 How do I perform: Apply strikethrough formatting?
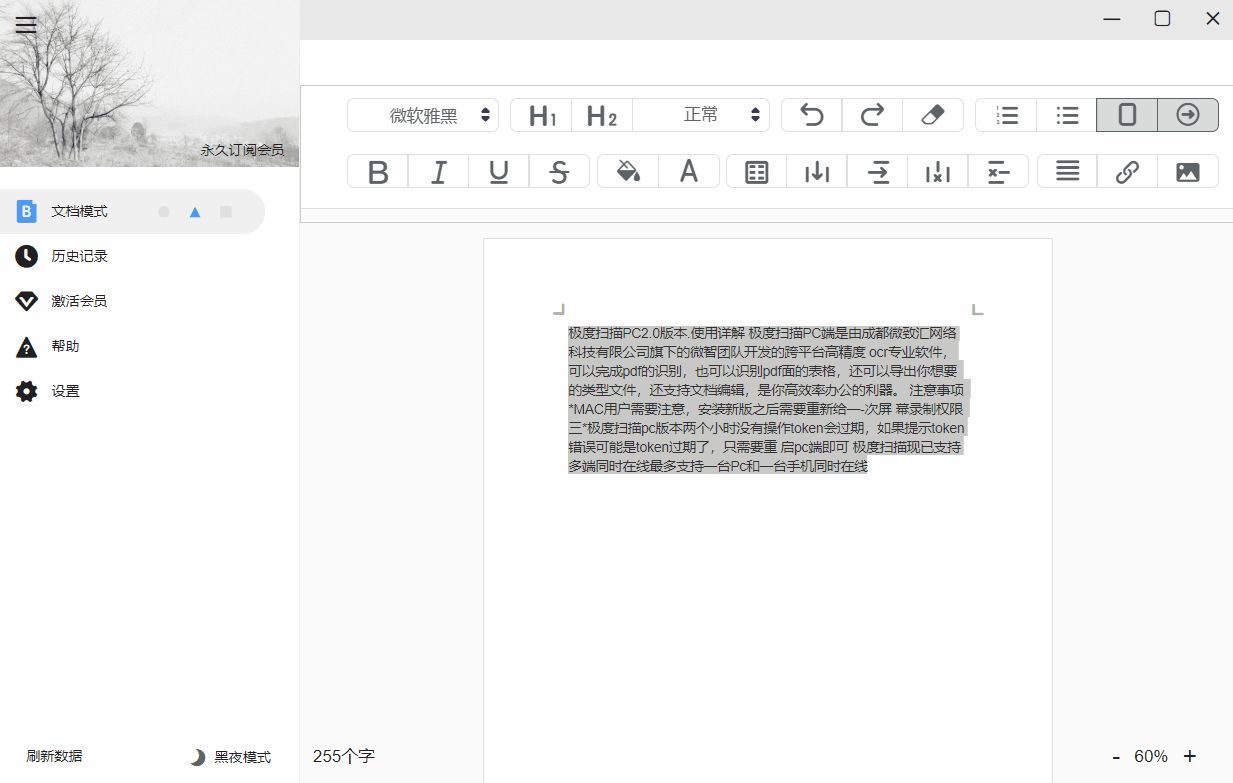pos(559,171)
